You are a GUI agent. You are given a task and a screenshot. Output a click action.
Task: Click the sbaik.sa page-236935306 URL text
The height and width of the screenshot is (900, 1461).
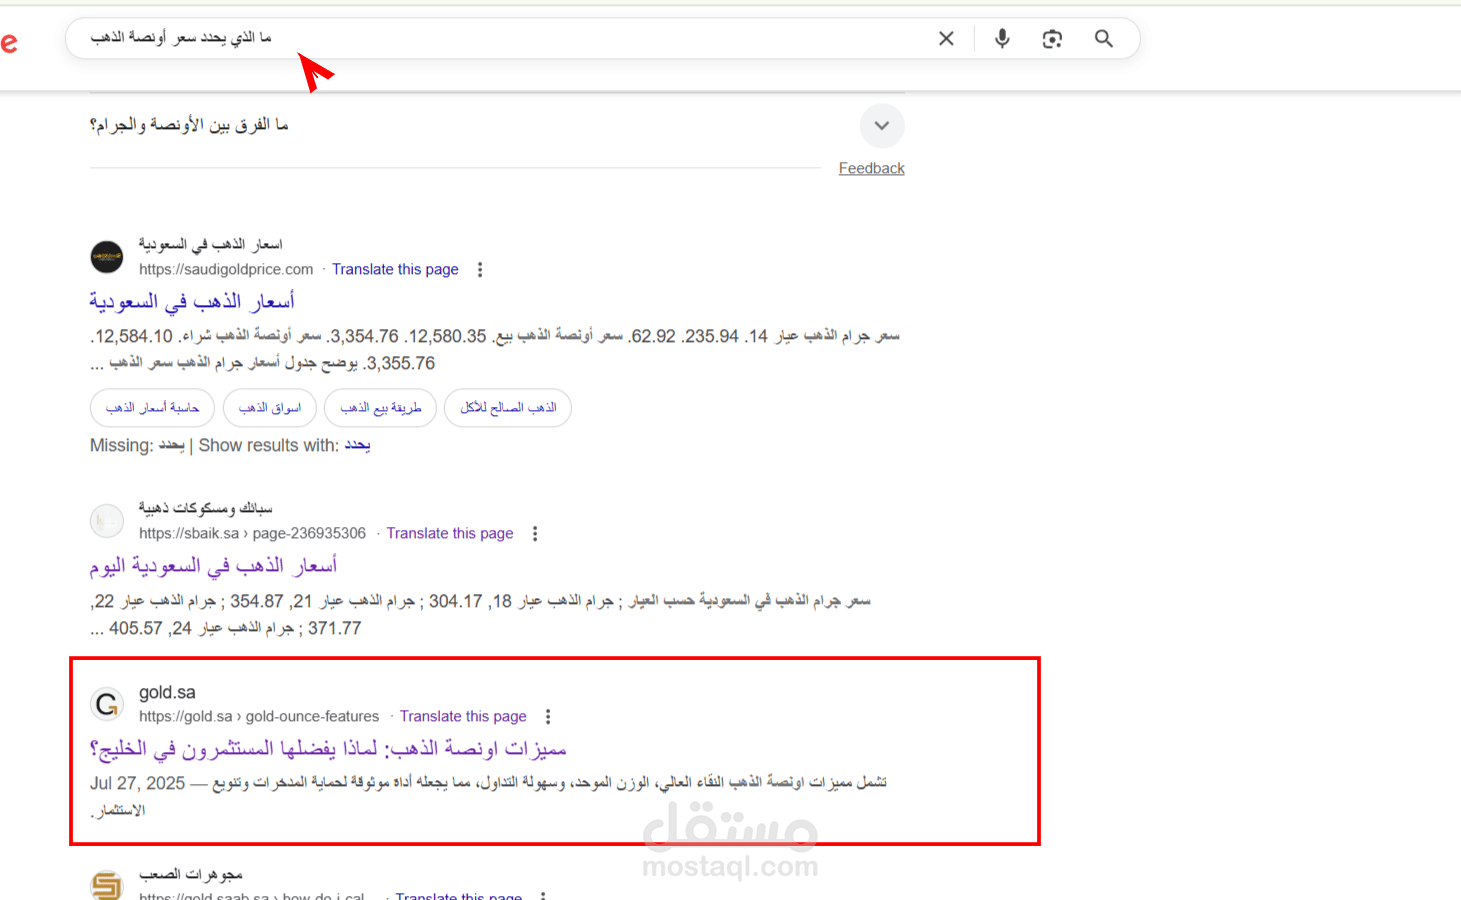(x=252, y=533)
